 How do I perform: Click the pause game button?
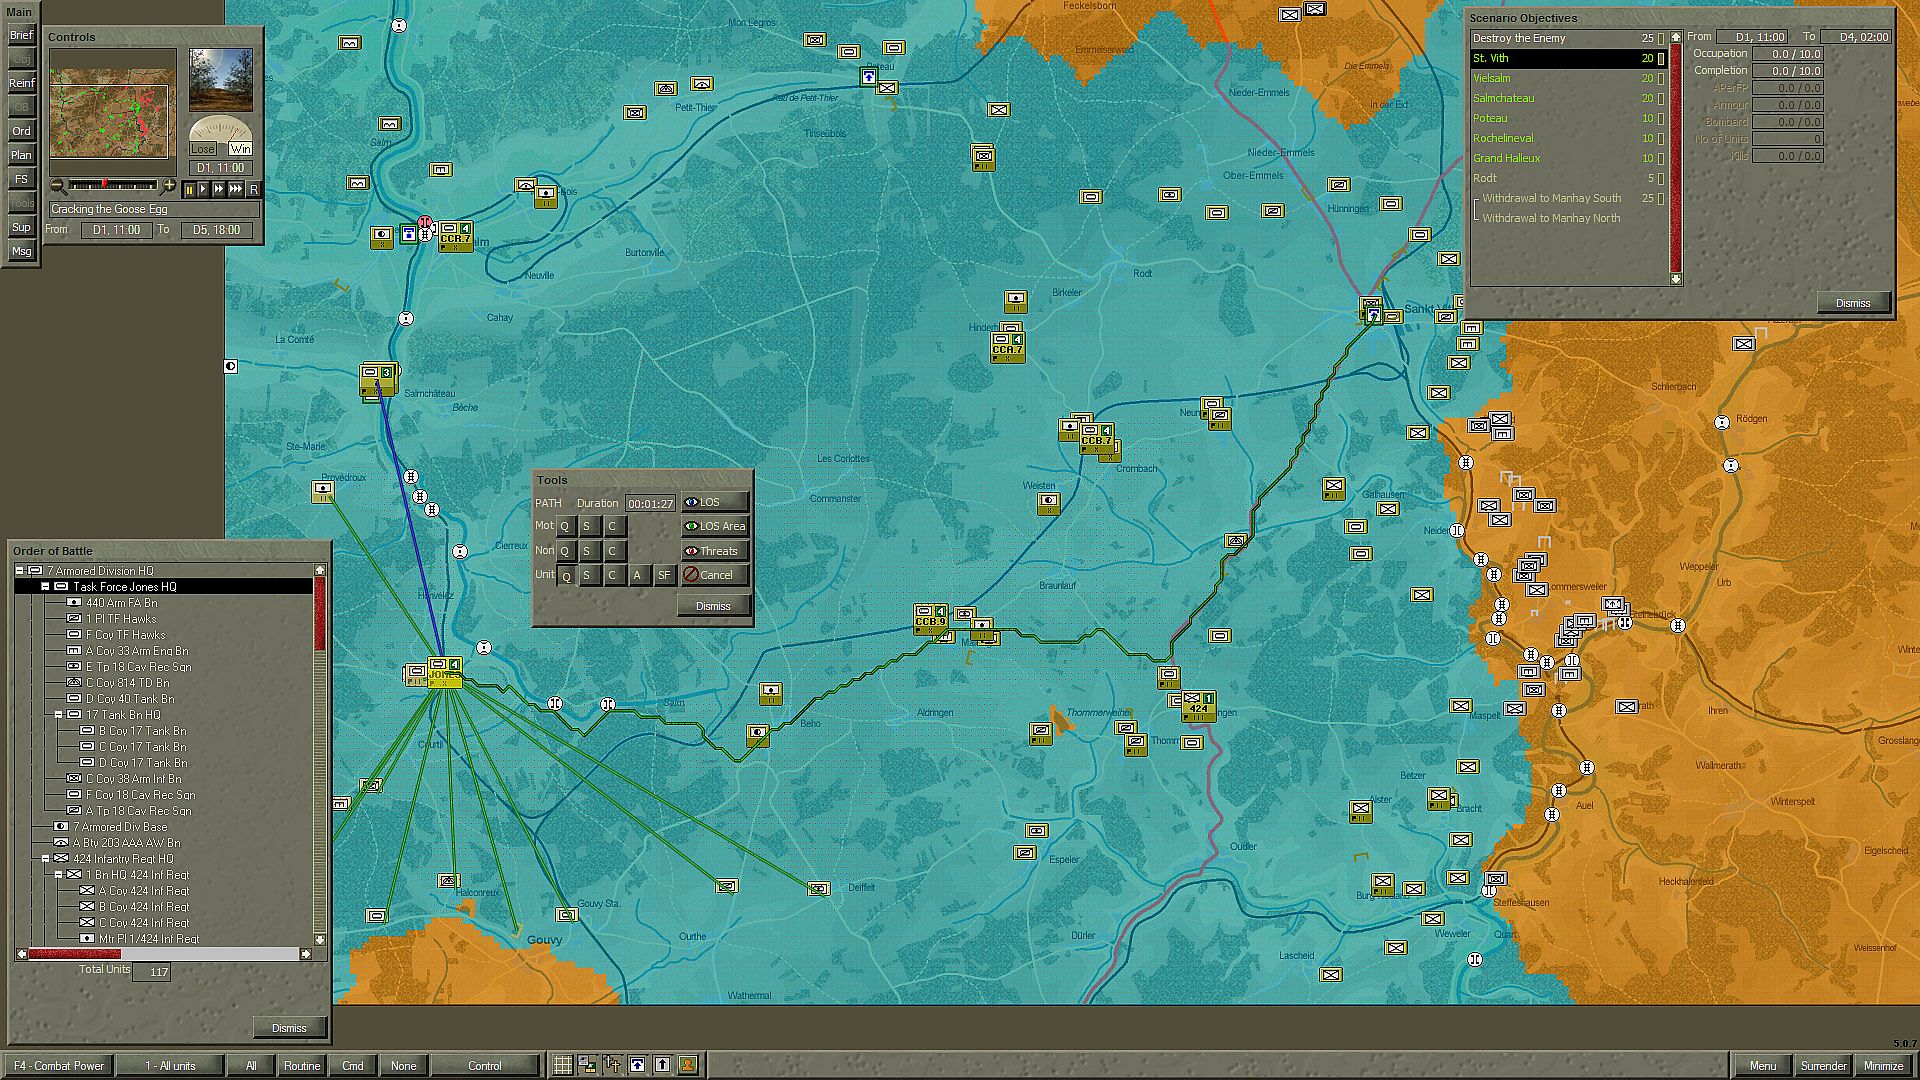click(189, 189)
